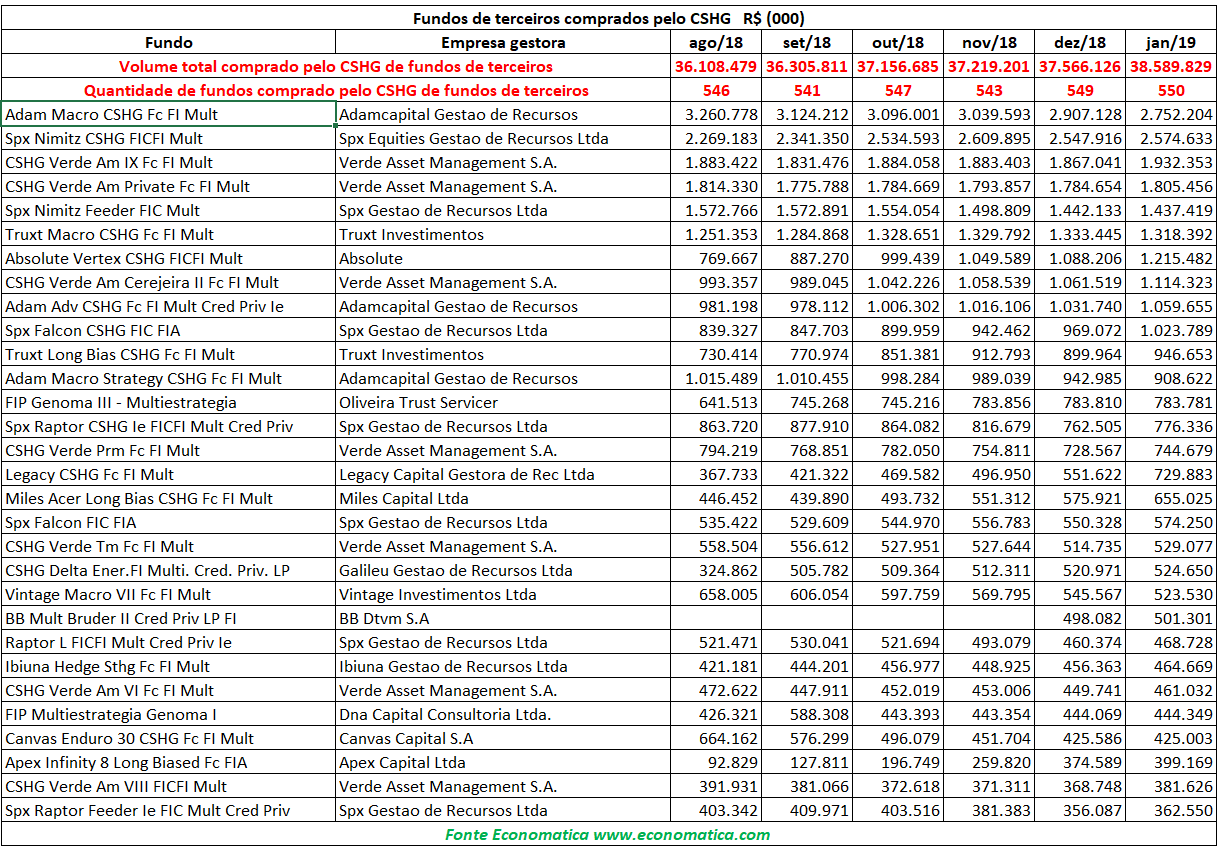
Task: Select cell 'BB Mult Bruder II Cred Priv LP FI'
Action: (x=168, y=619)
